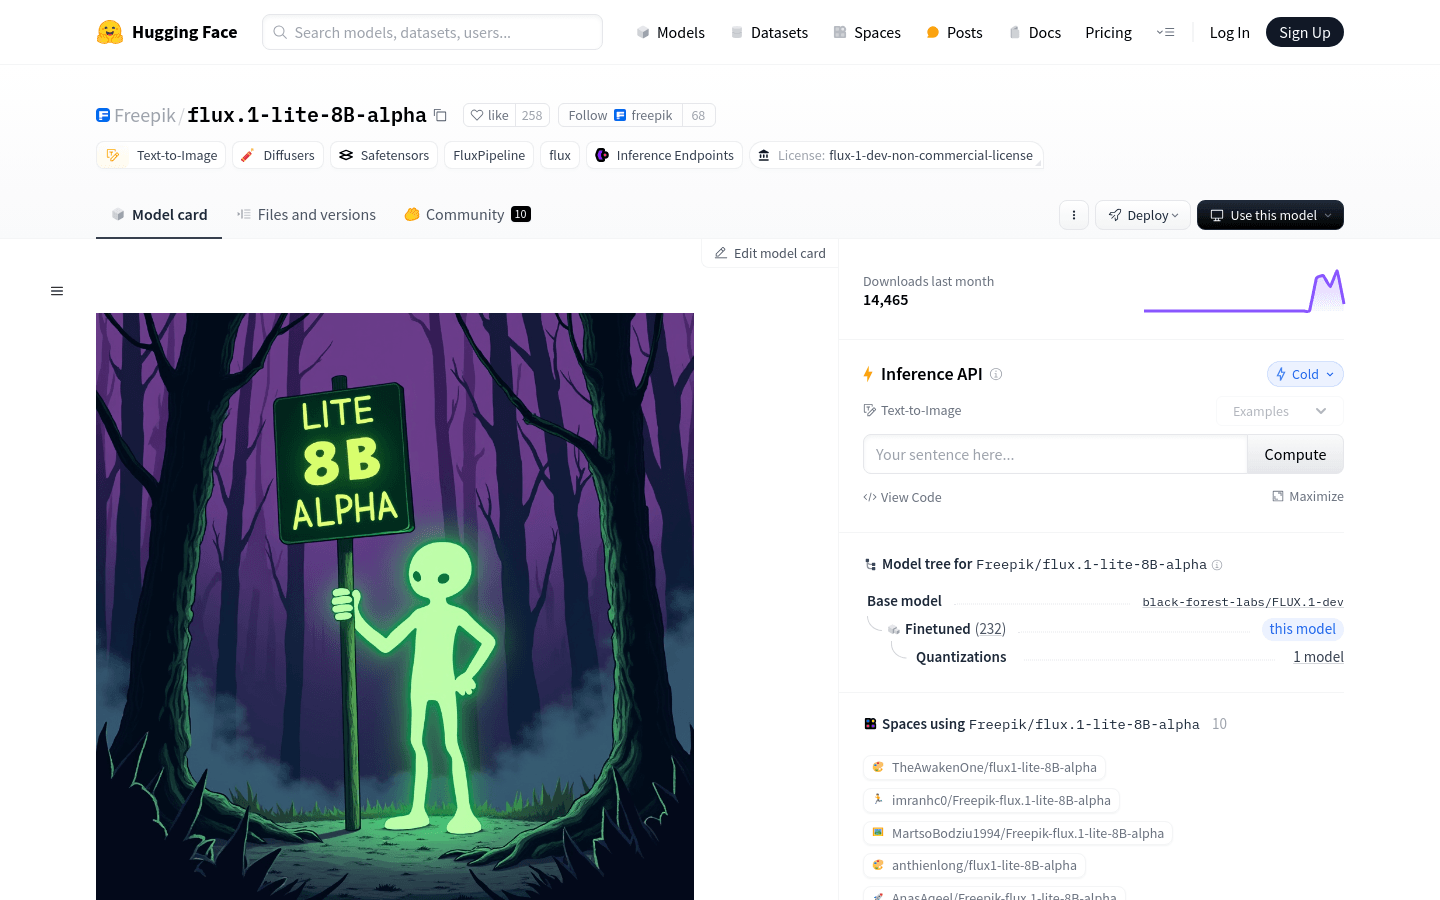The width and height of the screenshot is (1440, 900).
Task: Open the three-dot more options menu
Action: click(1074, 215)
